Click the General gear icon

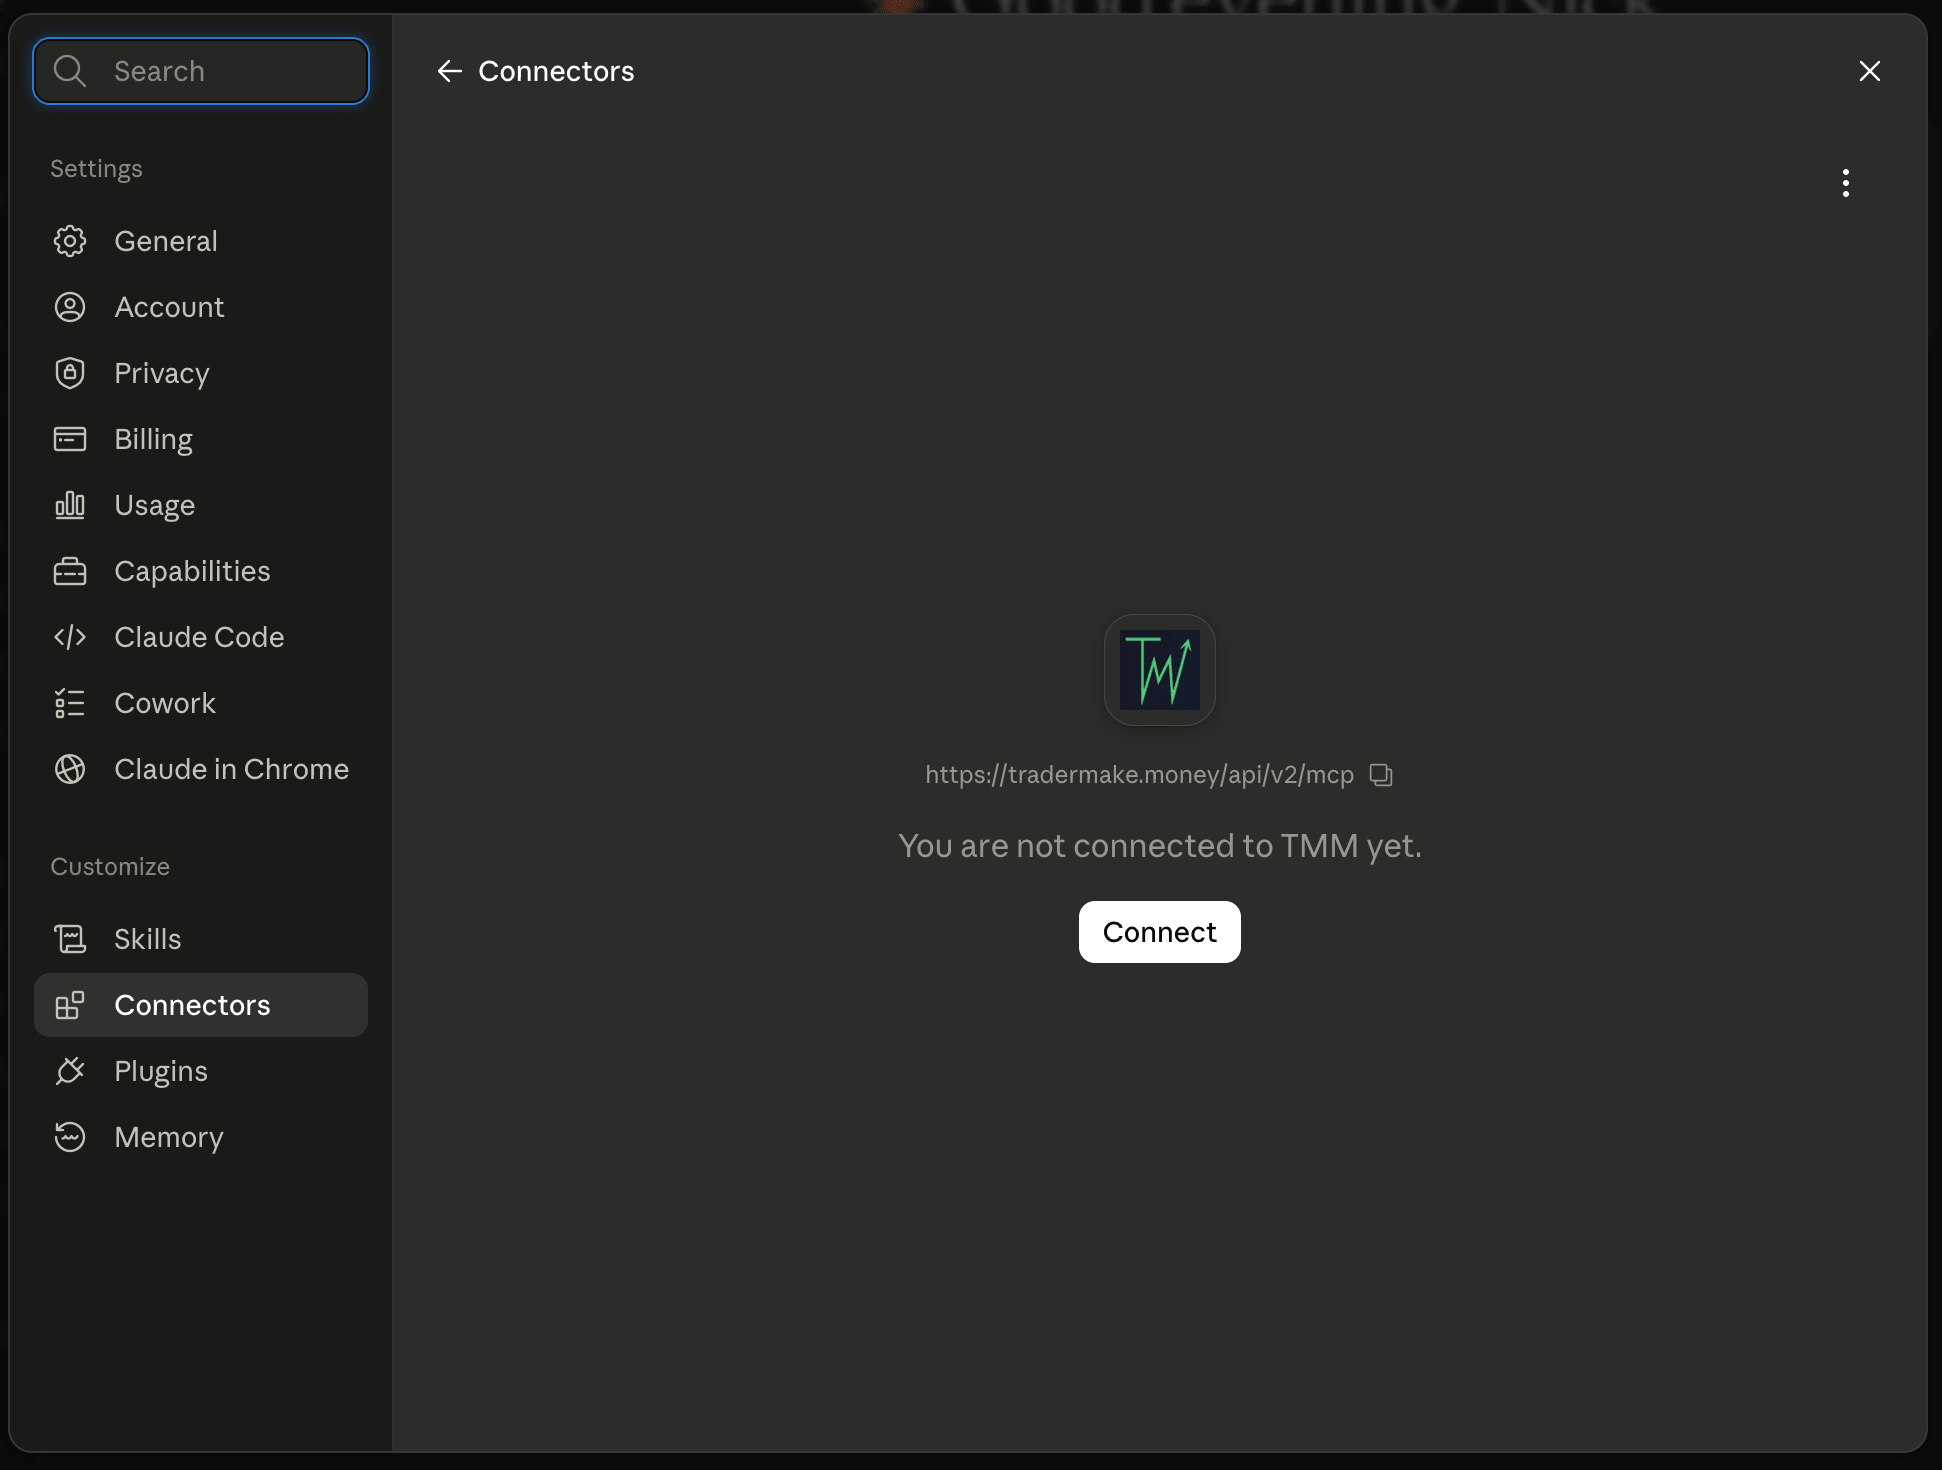click(70, 241)
